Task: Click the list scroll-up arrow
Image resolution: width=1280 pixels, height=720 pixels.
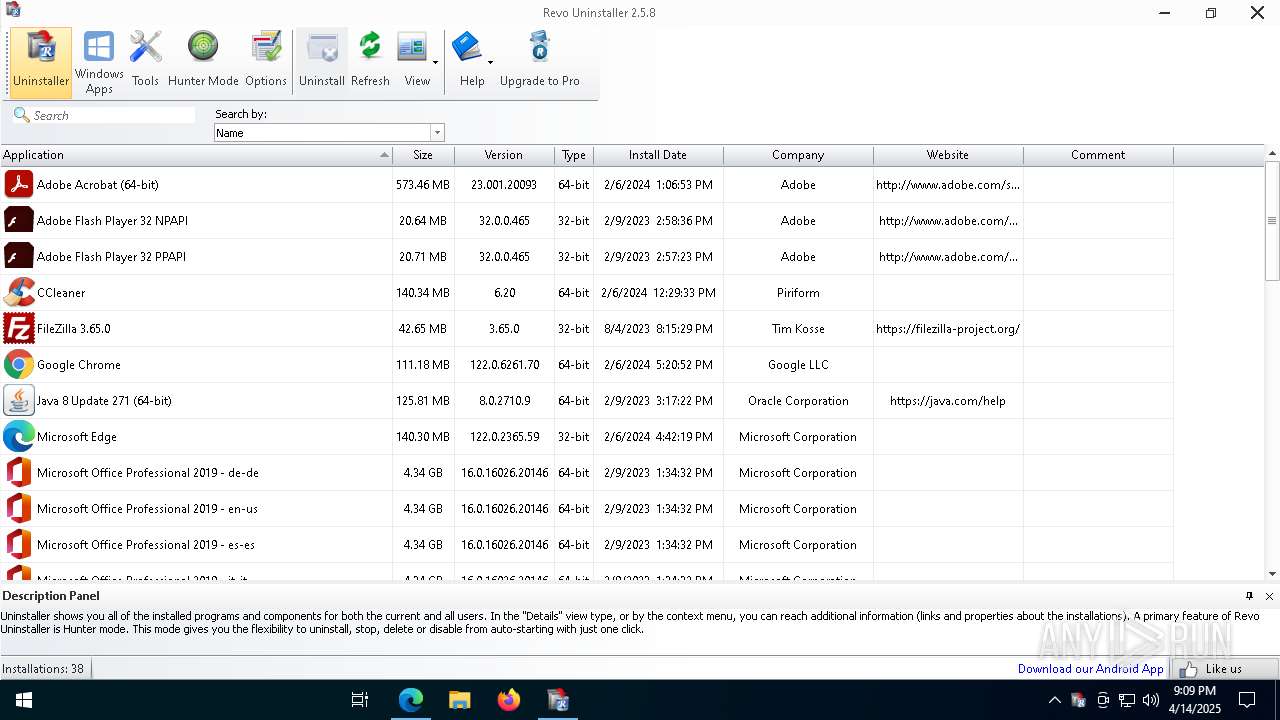Action: pos(1272,154)
